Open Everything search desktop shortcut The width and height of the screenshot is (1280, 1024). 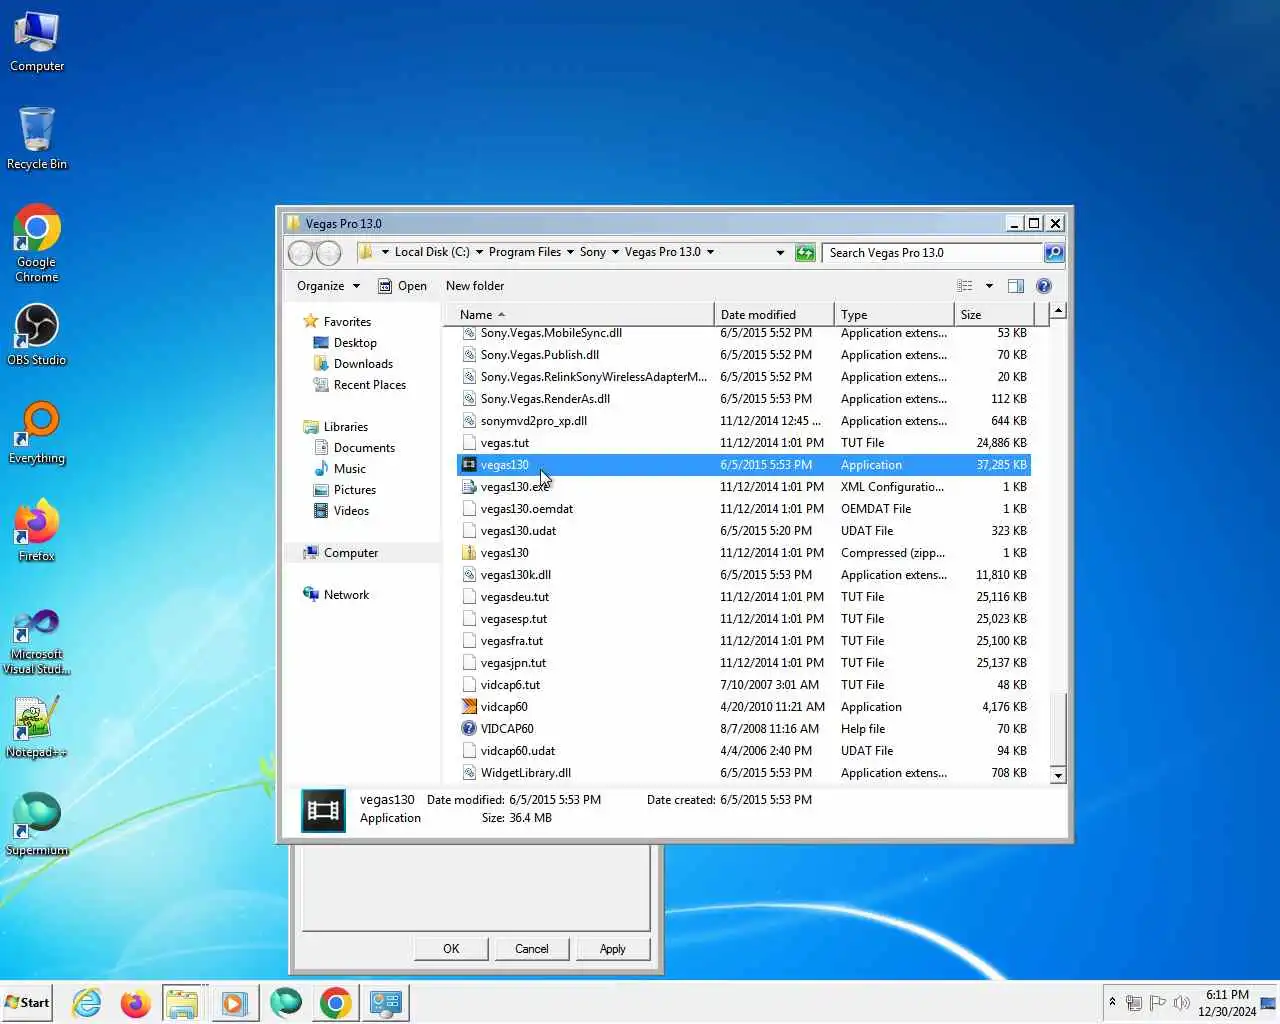[x=37, y=433]
